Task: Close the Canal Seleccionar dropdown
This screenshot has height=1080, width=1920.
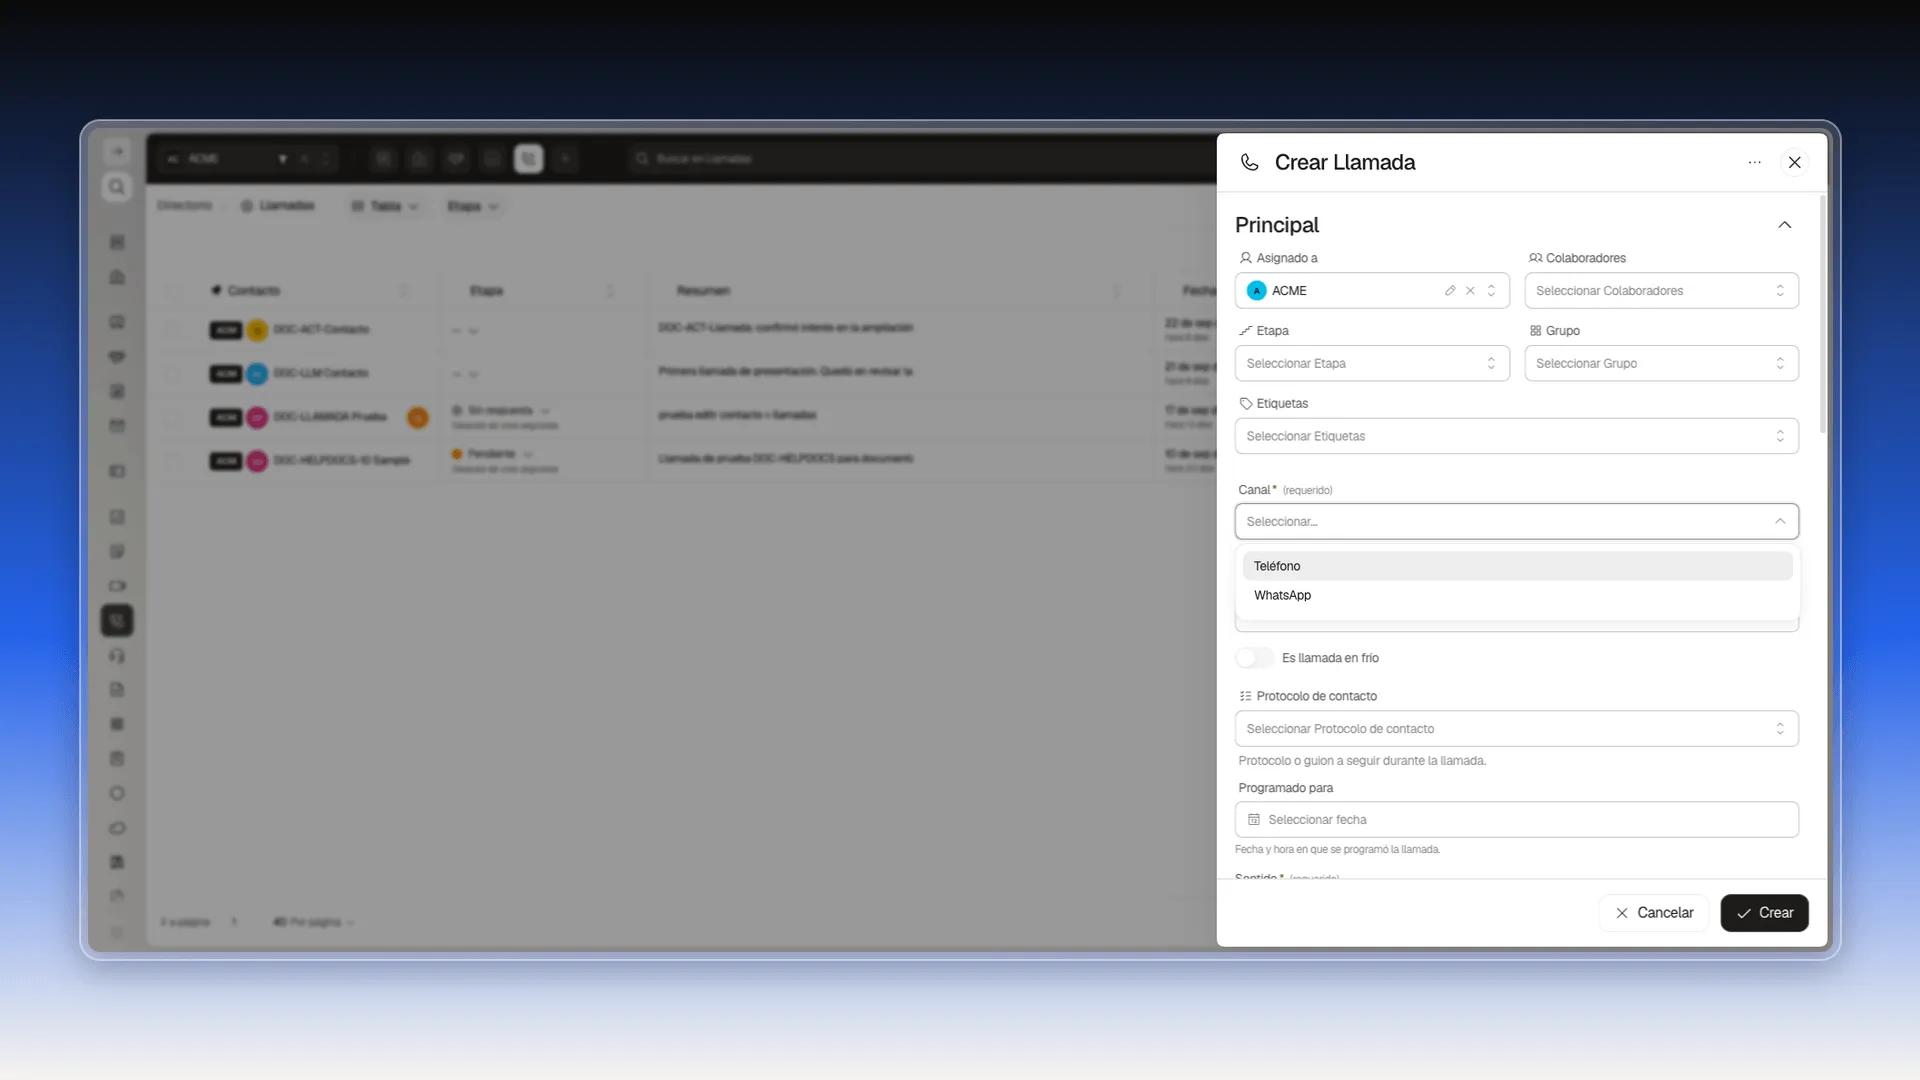Action: [1516, 521]
